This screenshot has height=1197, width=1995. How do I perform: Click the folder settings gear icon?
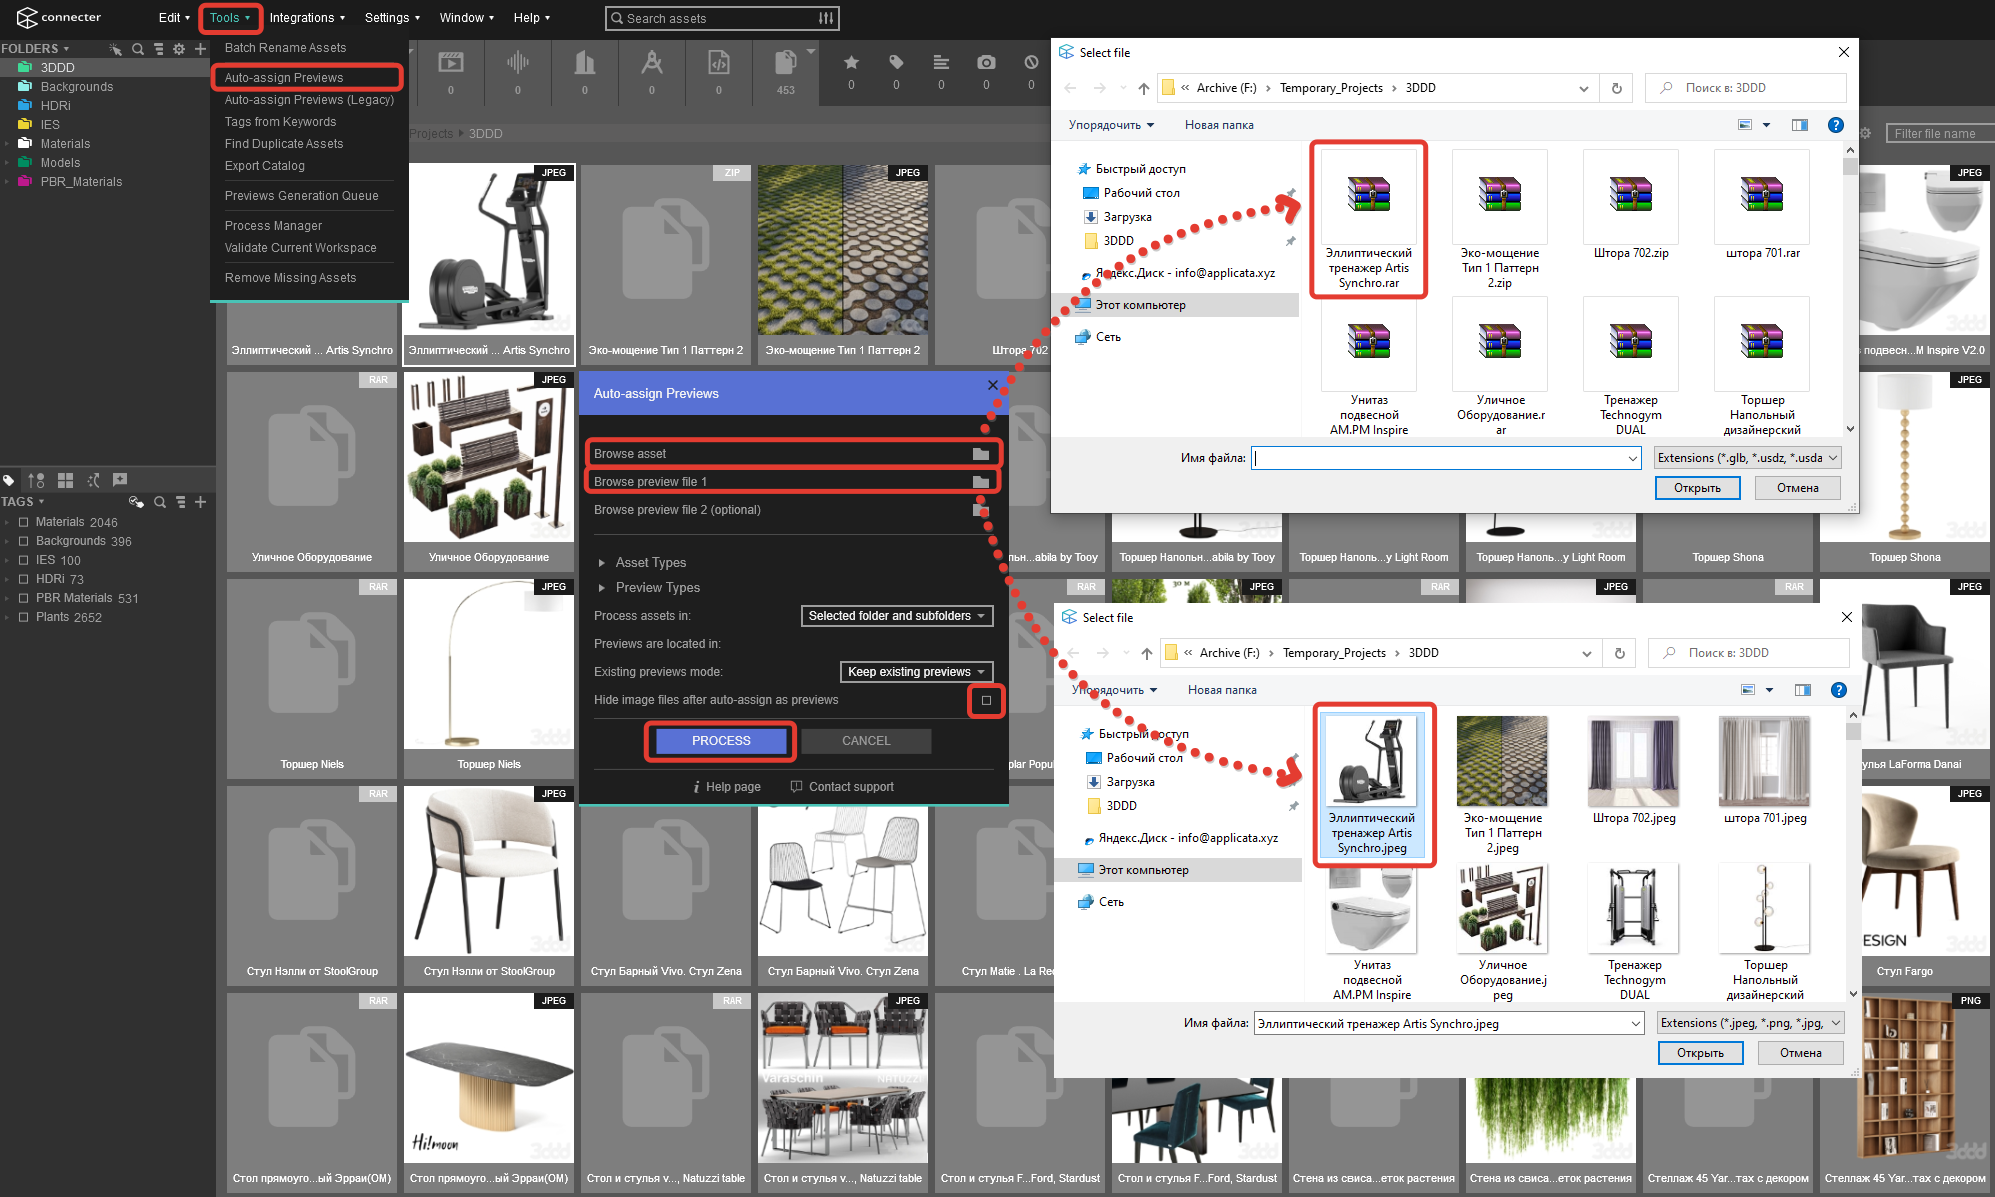[x=179, y=49]
